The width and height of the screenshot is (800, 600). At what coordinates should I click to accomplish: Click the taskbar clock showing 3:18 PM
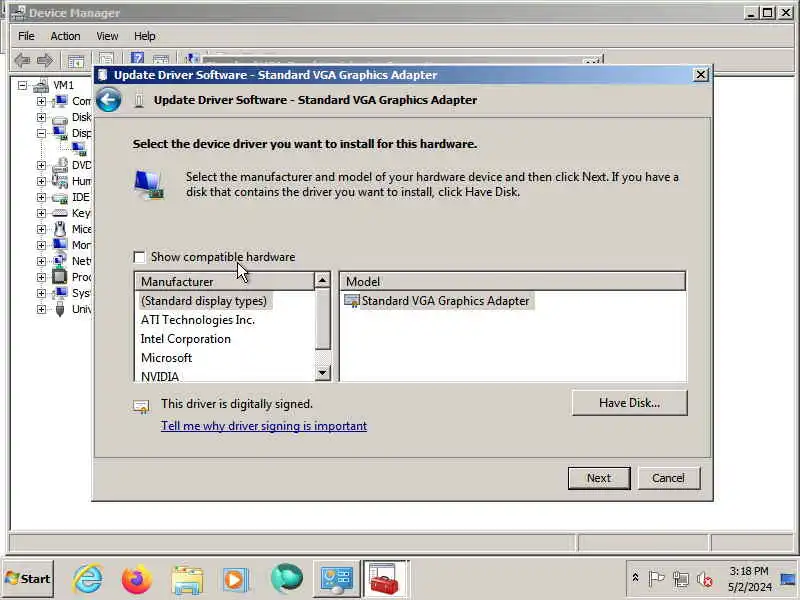[x=749, y=579]
